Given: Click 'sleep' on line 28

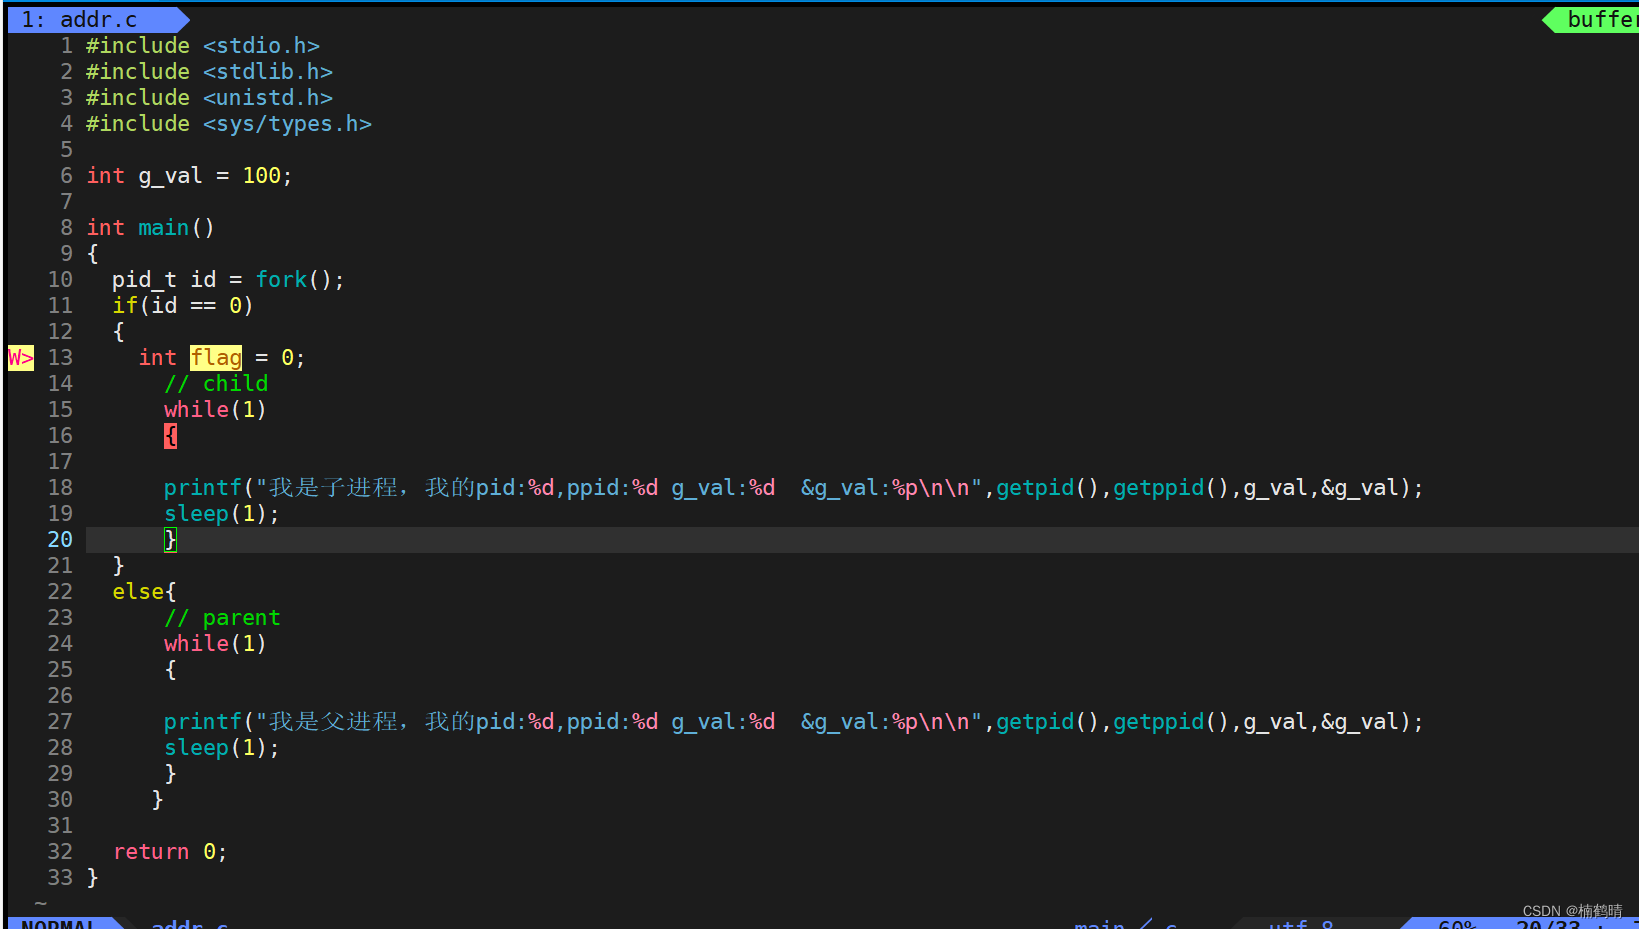Looking at the screenshot, I should point(196,747).
